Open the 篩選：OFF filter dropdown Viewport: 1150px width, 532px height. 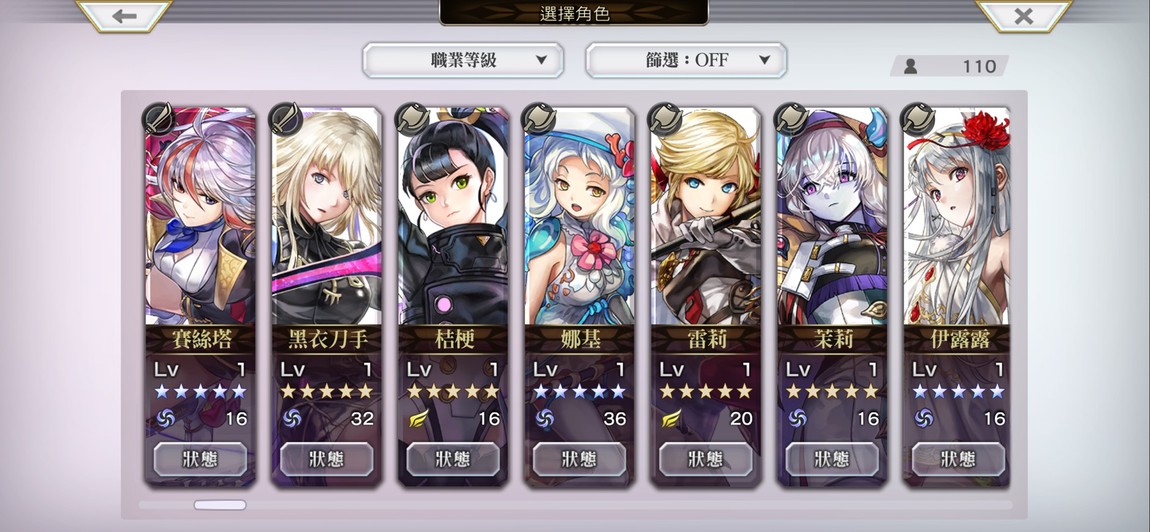tap(686, 60)
